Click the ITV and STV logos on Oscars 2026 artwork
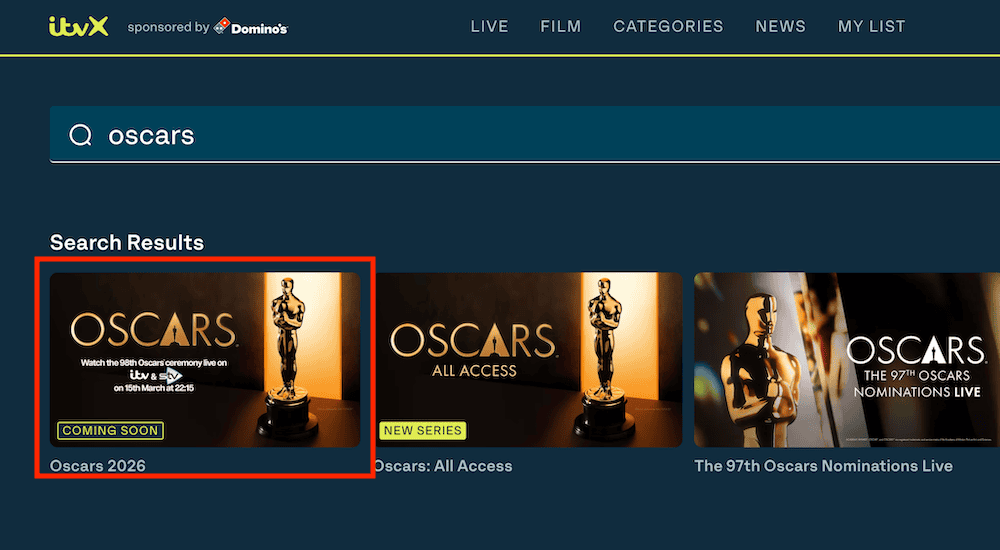This screenshot has width=1000, height=550. click(x=153, y=374)
